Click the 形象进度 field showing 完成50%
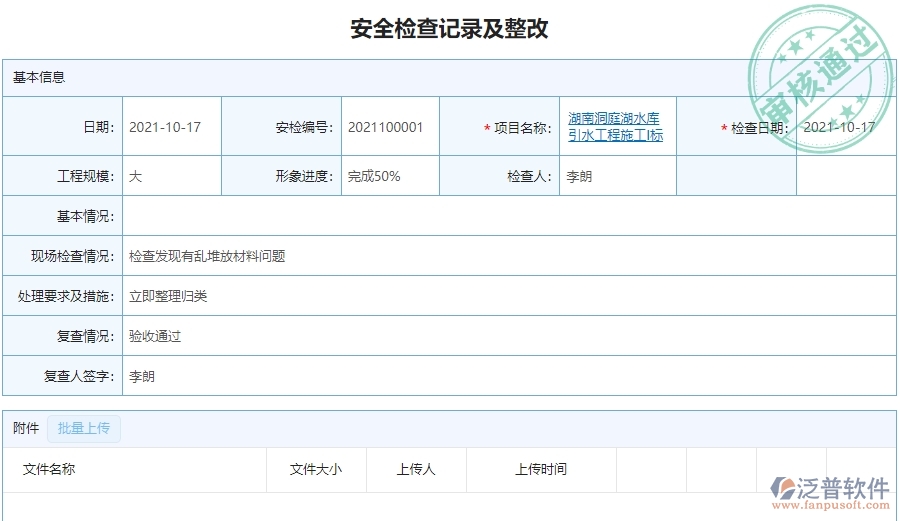The height and width of the screenshot is (521, 900). 390,176
